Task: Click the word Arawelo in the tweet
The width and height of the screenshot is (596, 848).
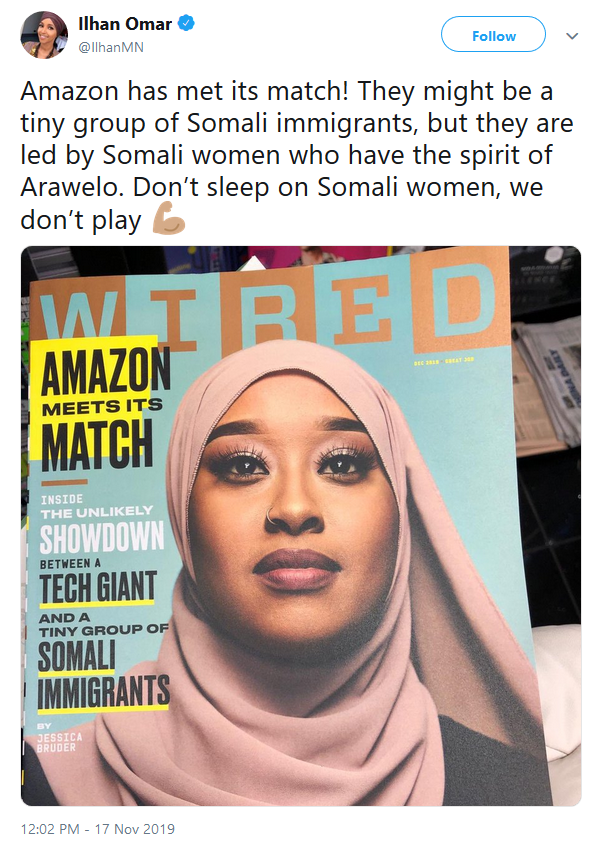Action: (72, 188)
